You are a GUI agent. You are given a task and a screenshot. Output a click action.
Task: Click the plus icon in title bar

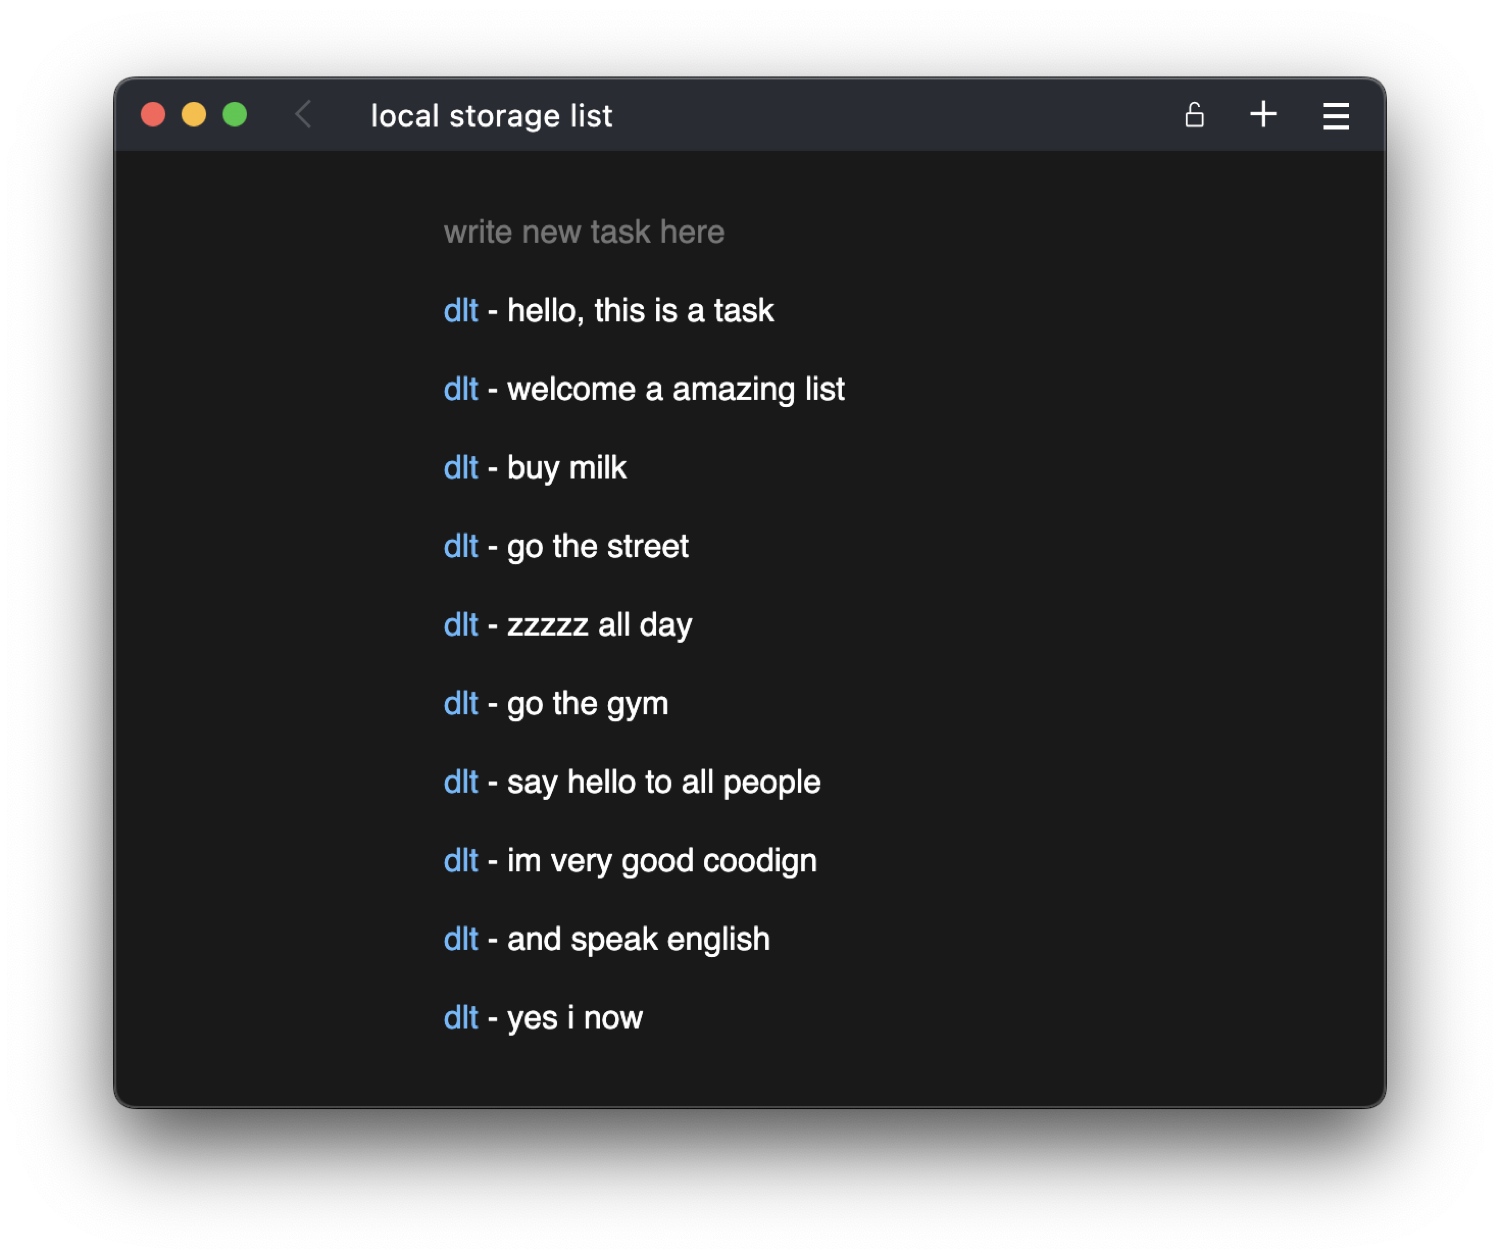point(1263,114)
